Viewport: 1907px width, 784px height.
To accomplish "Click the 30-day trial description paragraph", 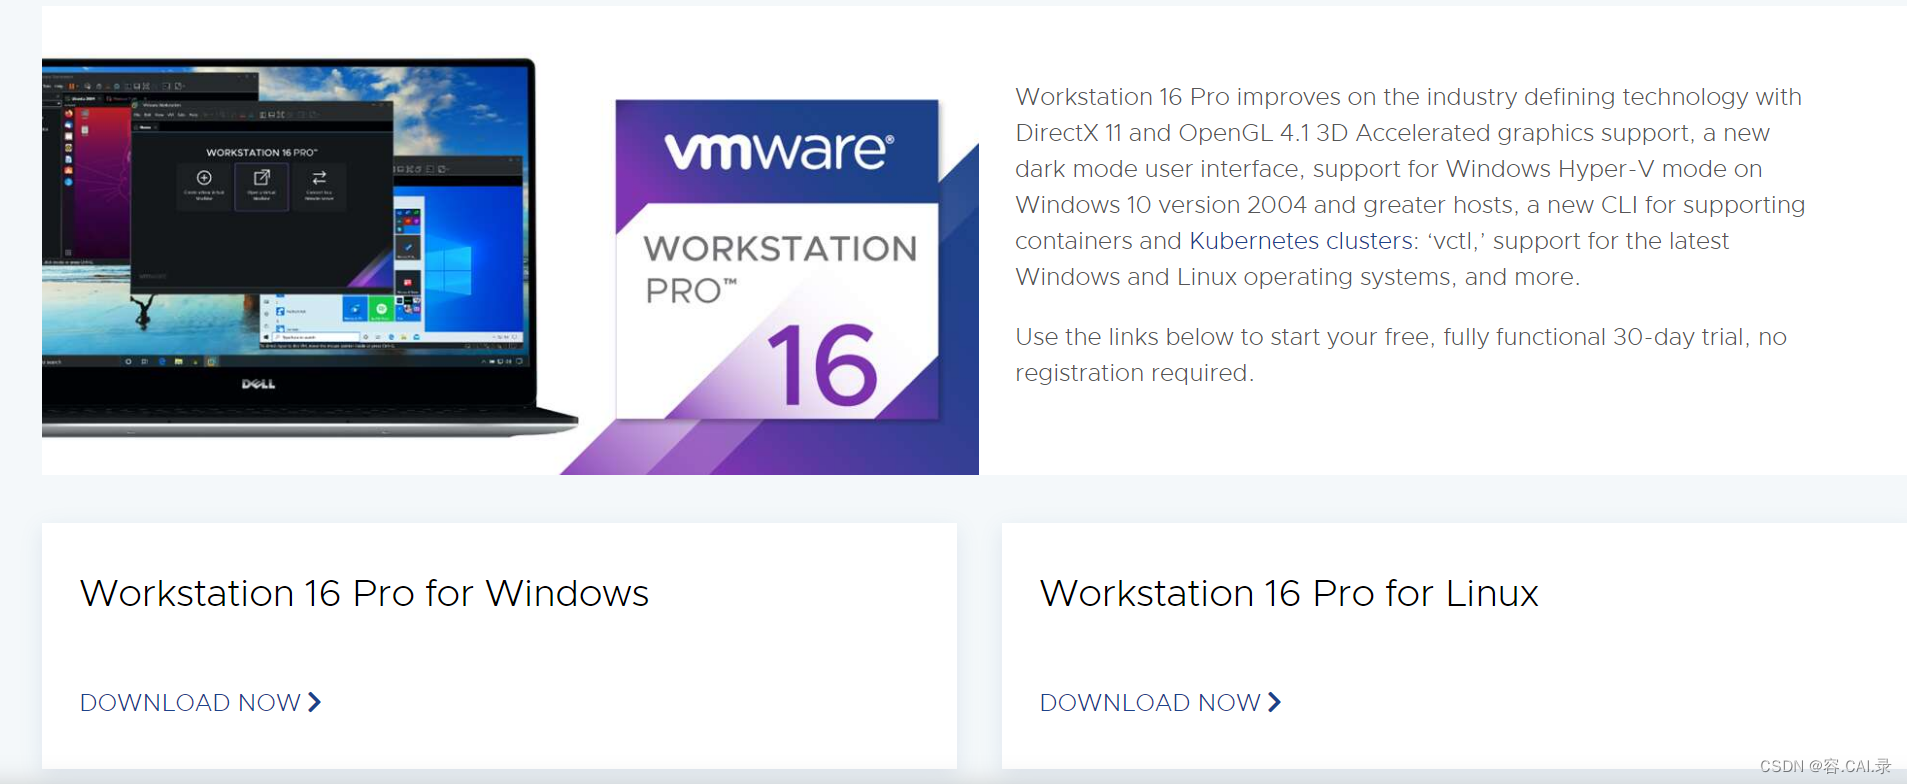I will coord(1401,355).
